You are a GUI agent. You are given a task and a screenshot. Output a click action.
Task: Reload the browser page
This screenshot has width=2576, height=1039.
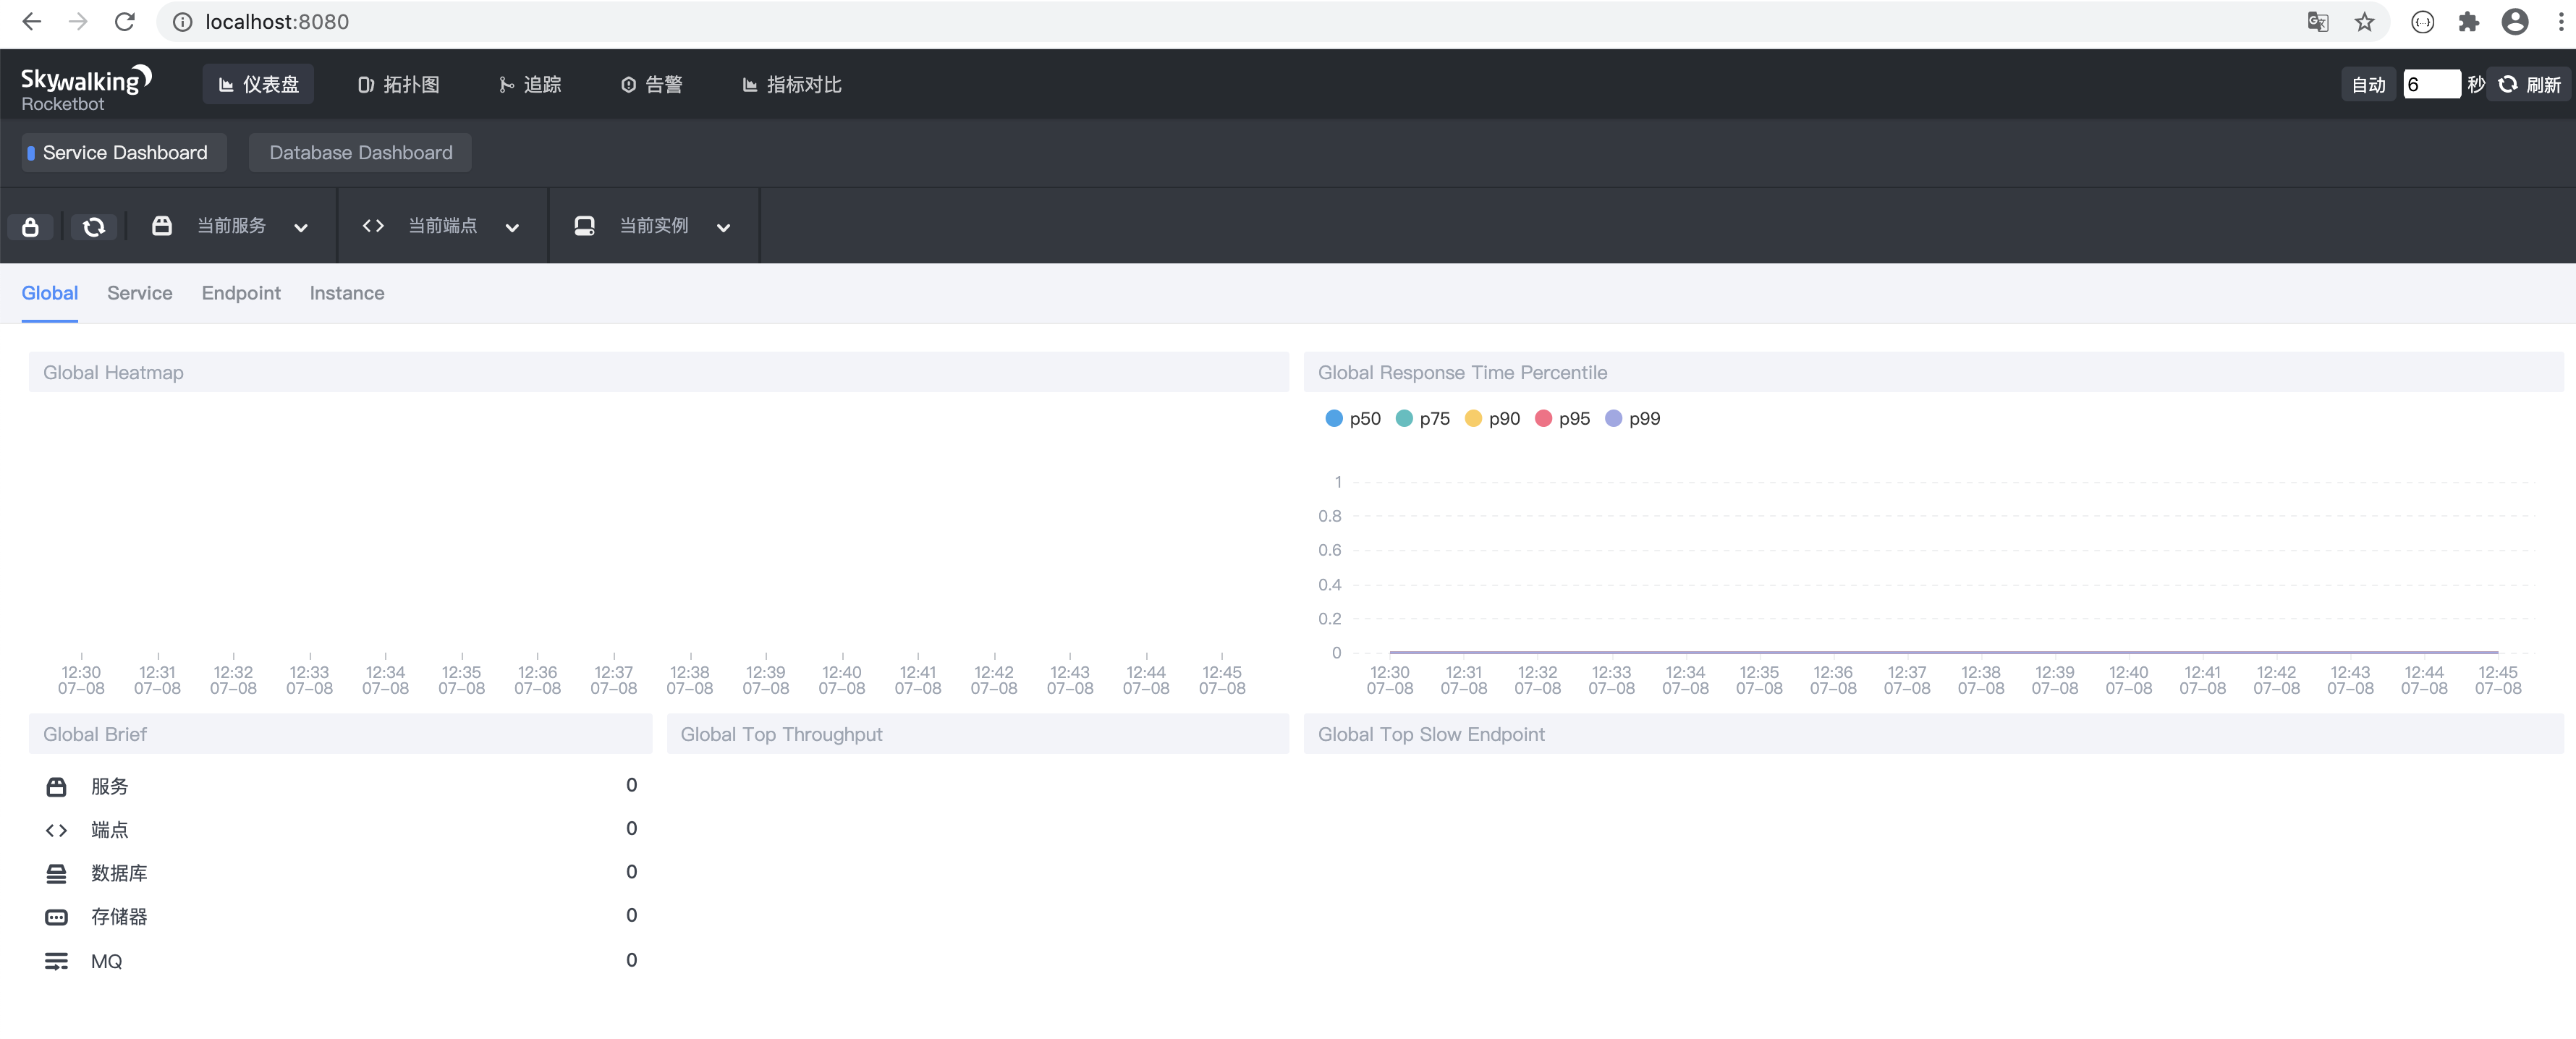pyautogui.click(x=125, y=22)
